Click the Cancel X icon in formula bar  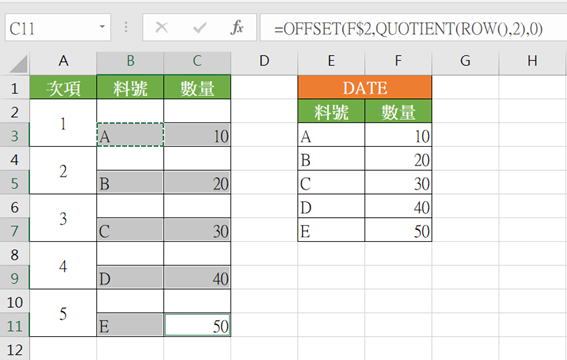click(x=161, y=27)
